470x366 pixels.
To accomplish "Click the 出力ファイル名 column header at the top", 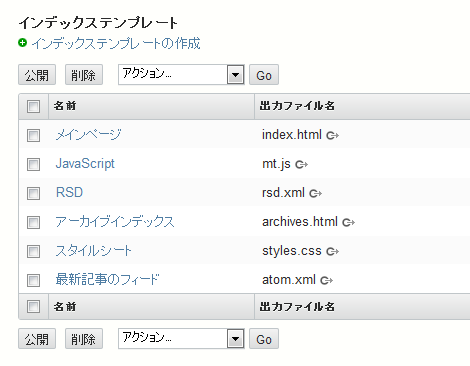I will pyautogui.click(x=297, y=106).
